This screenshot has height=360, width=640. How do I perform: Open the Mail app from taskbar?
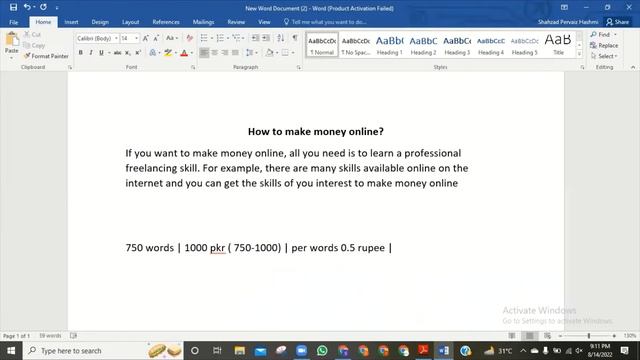(260, 351)
